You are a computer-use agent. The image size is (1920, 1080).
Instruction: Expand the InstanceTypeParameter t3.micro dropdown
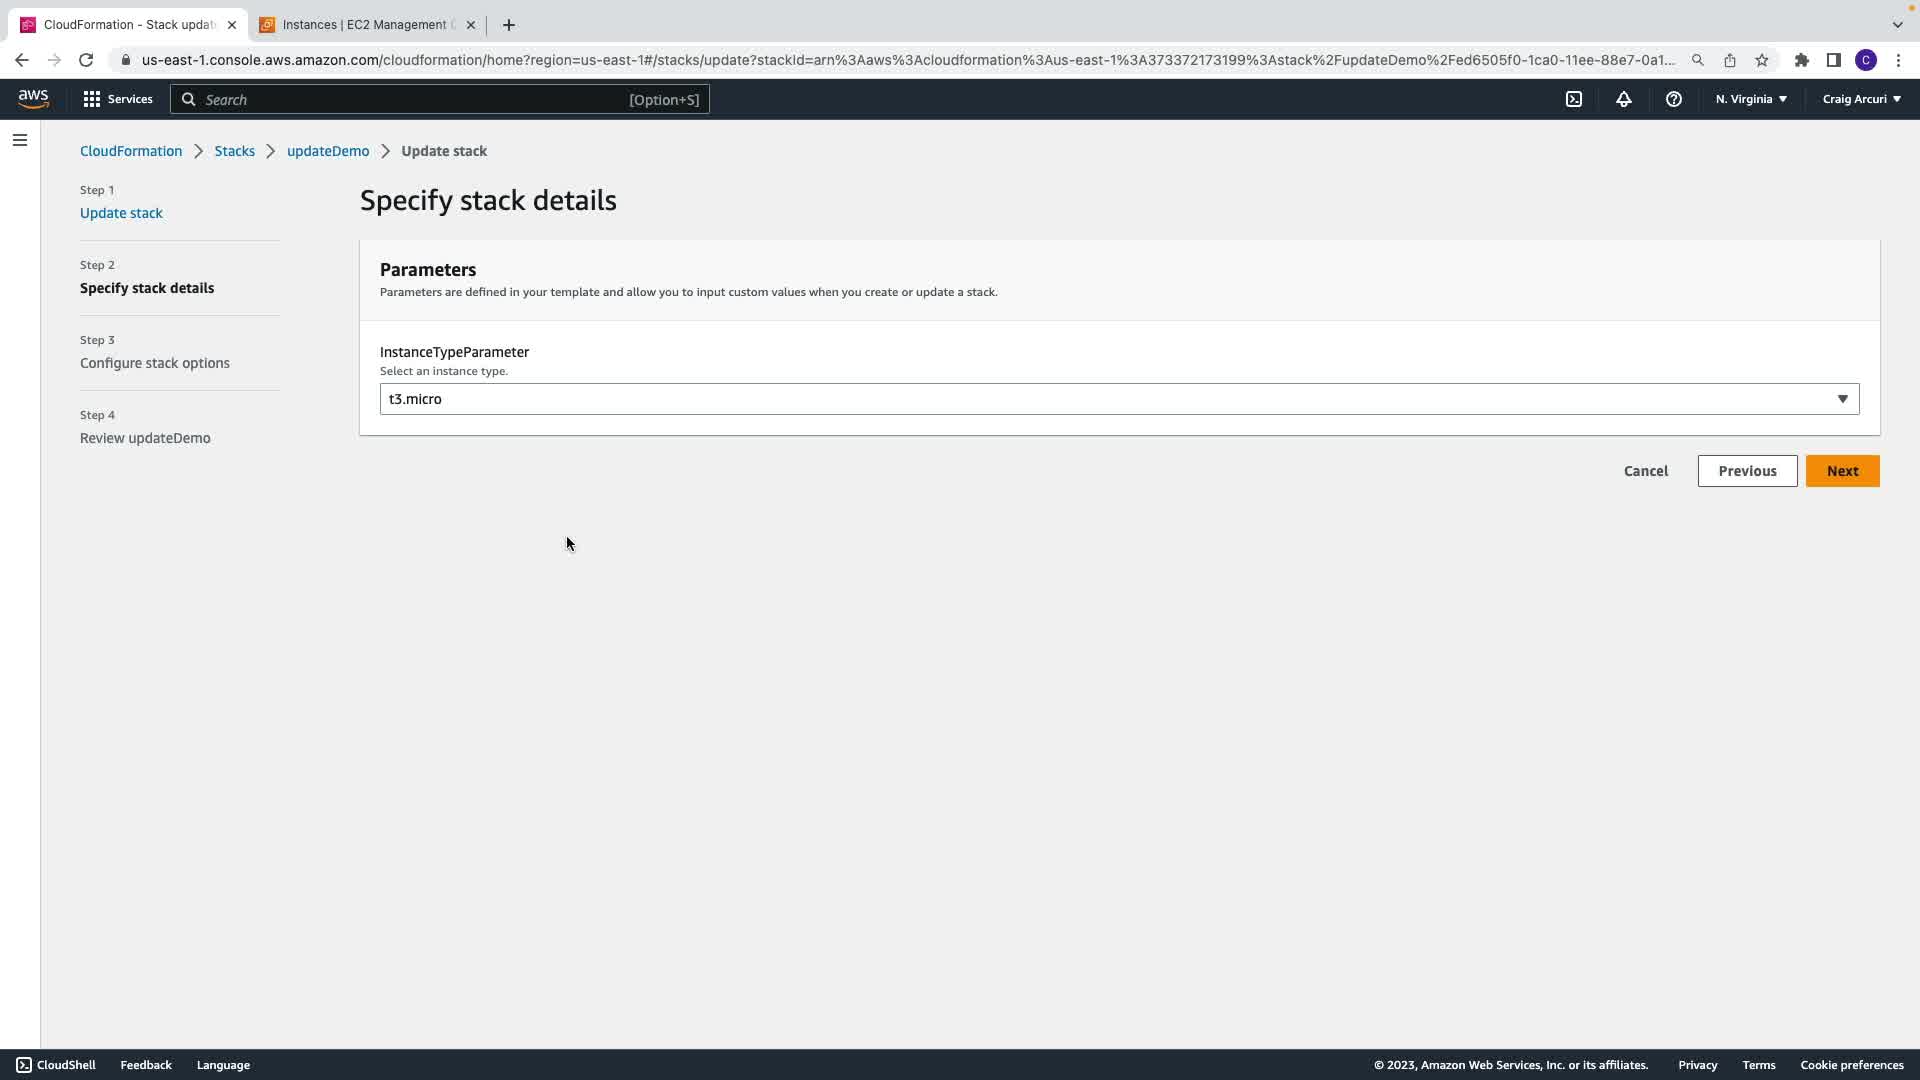click(1119, 399)
